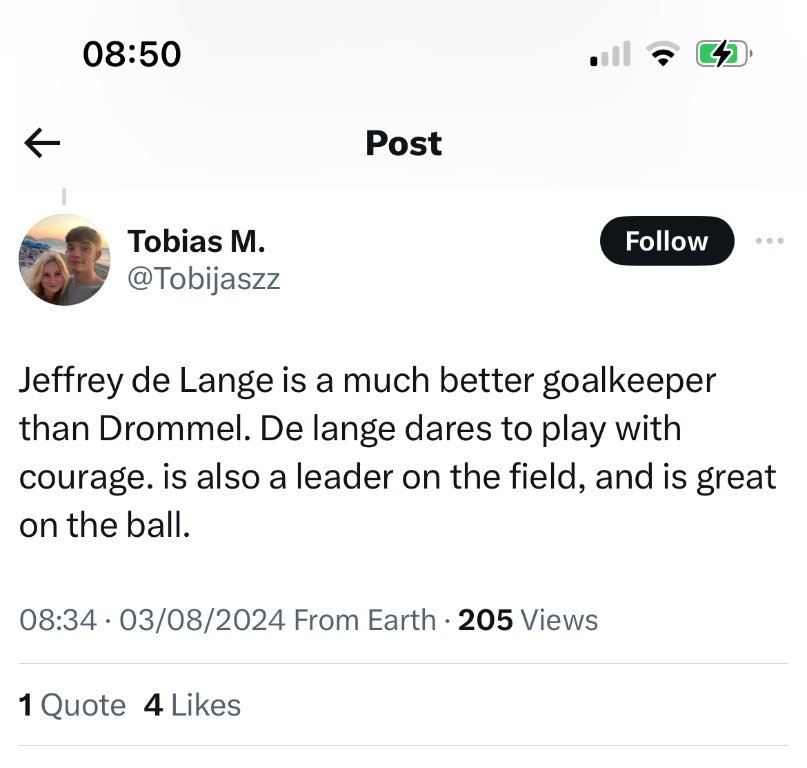Tap the From Earth location label

pyautogui.click(x=364, y=620)
